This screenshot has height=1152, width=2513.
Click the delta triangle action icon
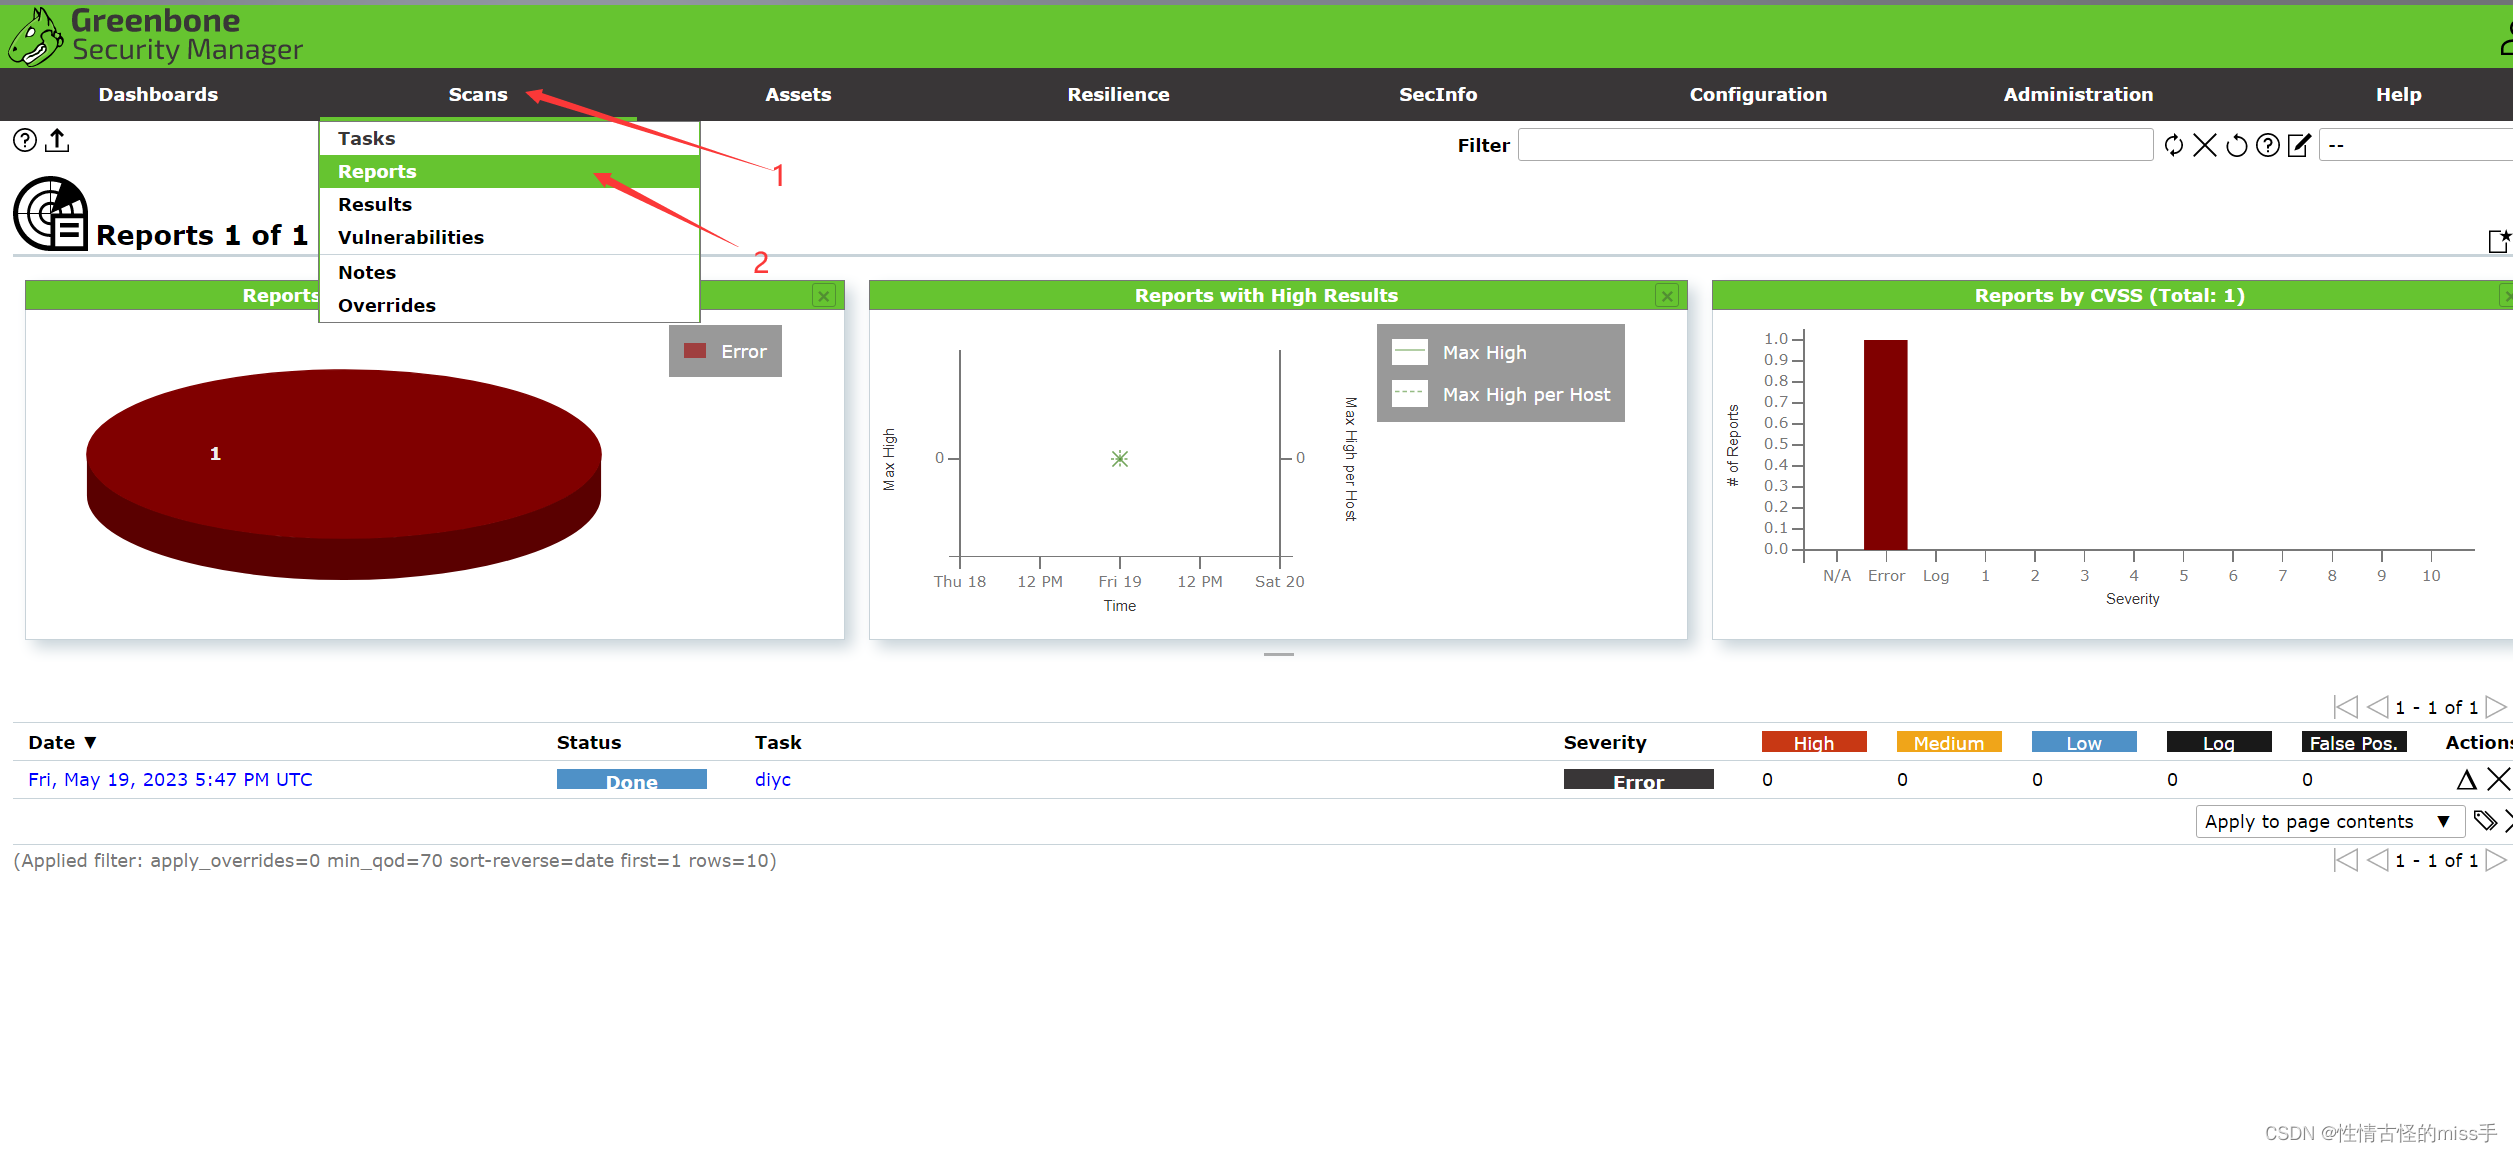coord(2466,780)
